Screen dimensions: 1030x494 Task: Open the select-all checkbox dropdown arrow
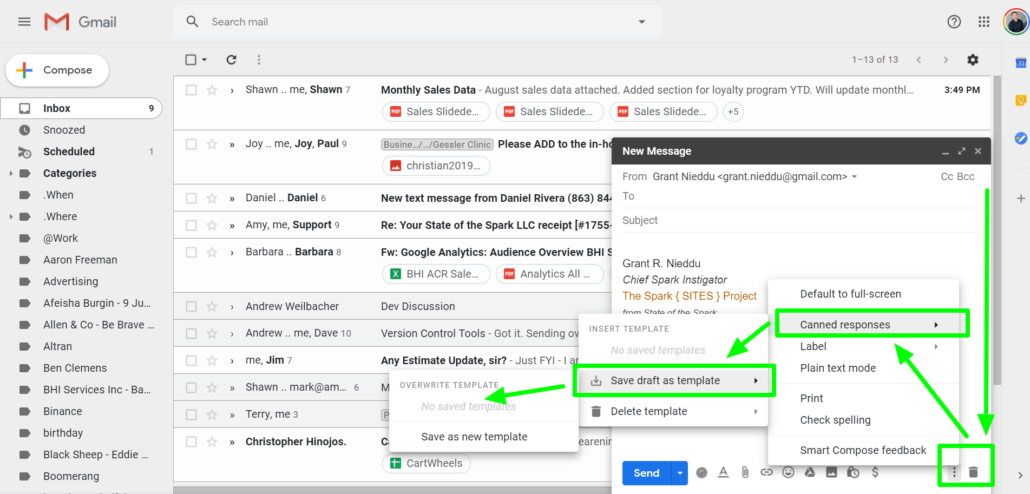[204, 60]
